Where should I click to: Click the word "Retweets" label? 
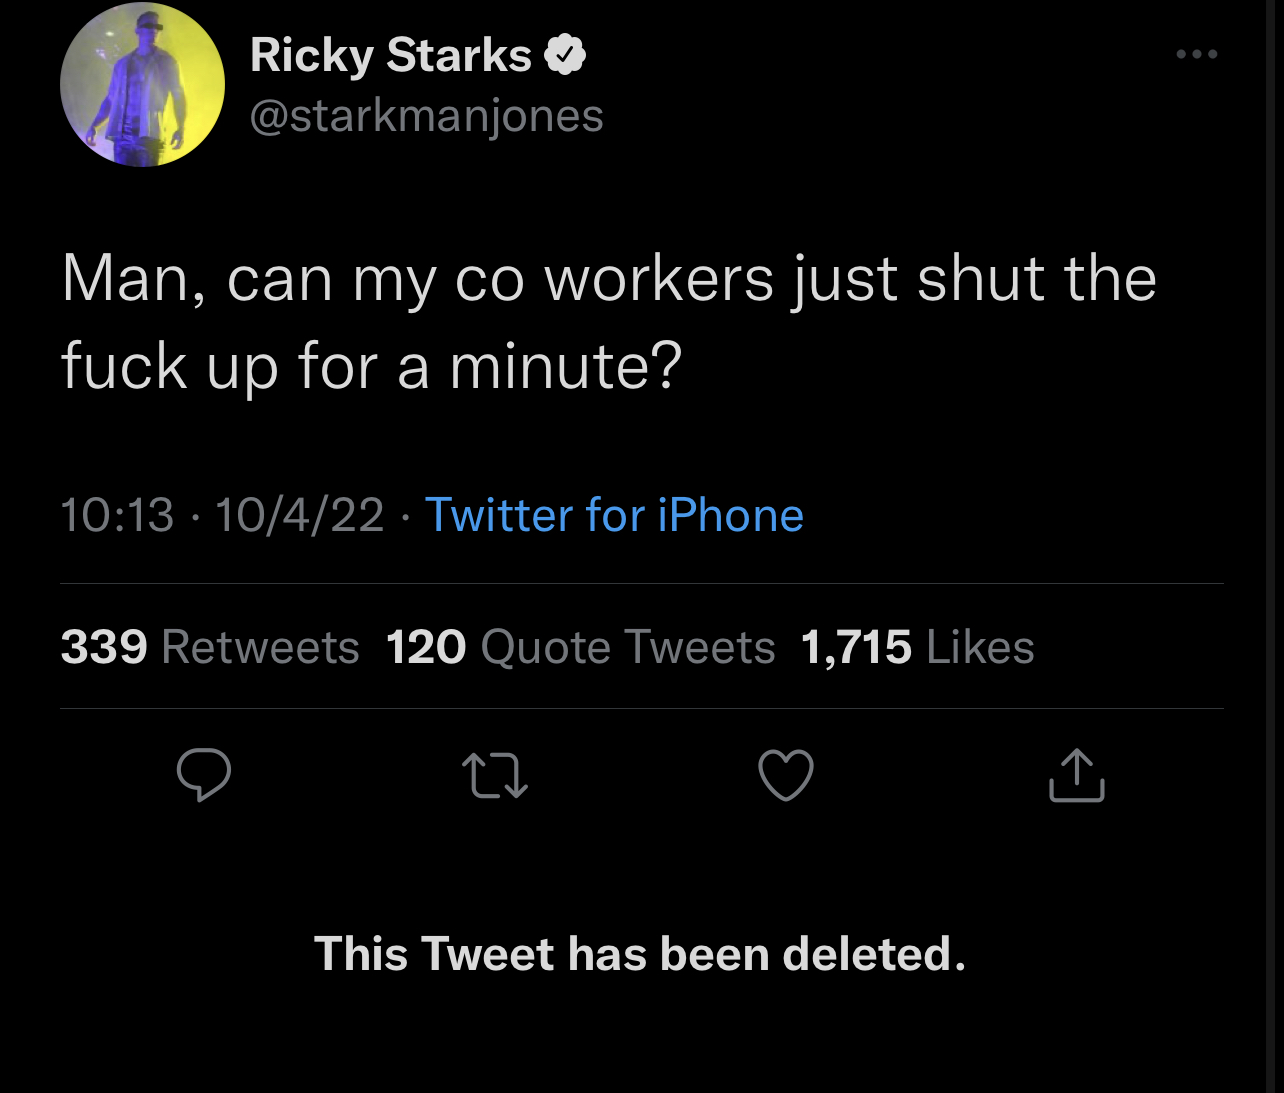[260, 647]
